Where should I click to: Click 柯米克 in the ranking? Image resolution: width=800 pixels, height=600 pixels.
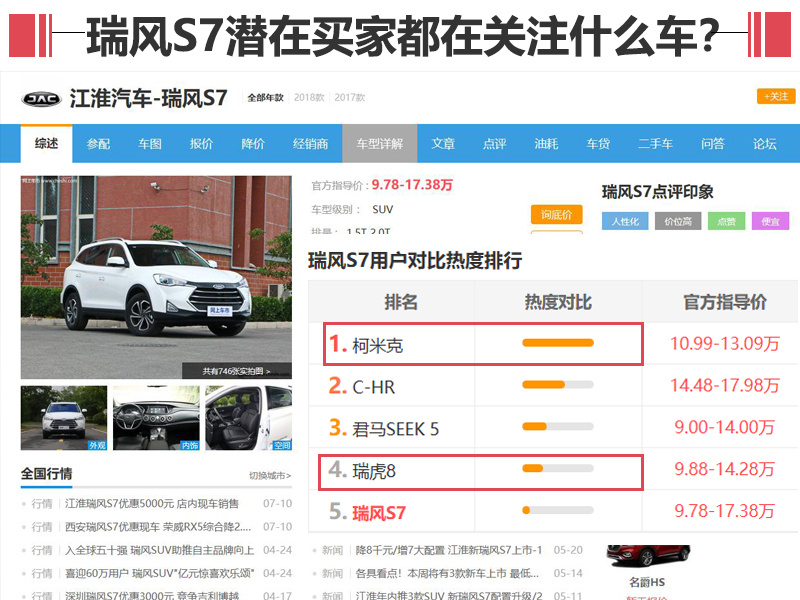[x=378, y=346]
